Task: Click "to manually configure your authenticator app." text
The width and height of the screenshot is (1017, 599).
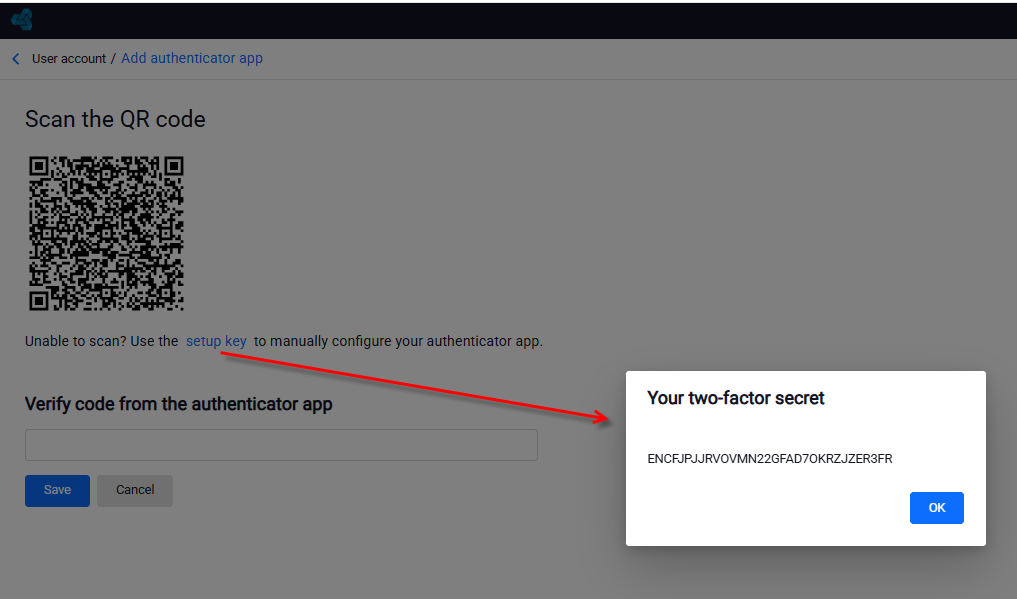Action: click(x=398, y=341)
